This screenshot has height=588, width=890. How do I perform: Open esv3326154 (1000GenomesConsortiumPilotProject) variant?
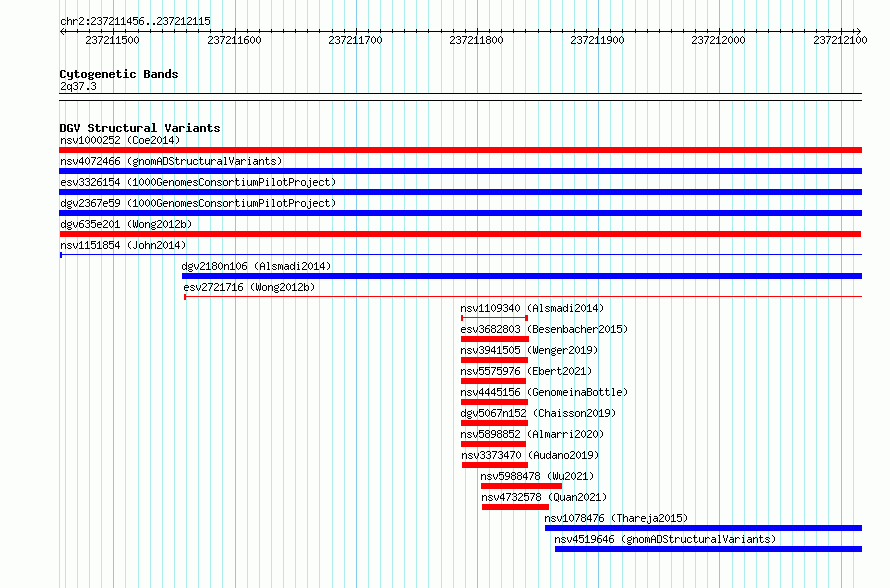198,182
